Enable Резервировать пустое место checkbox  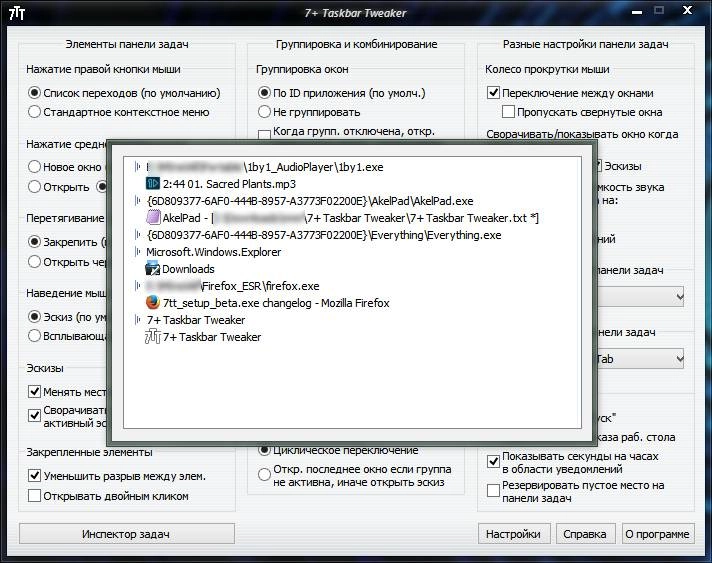point(493,491)
